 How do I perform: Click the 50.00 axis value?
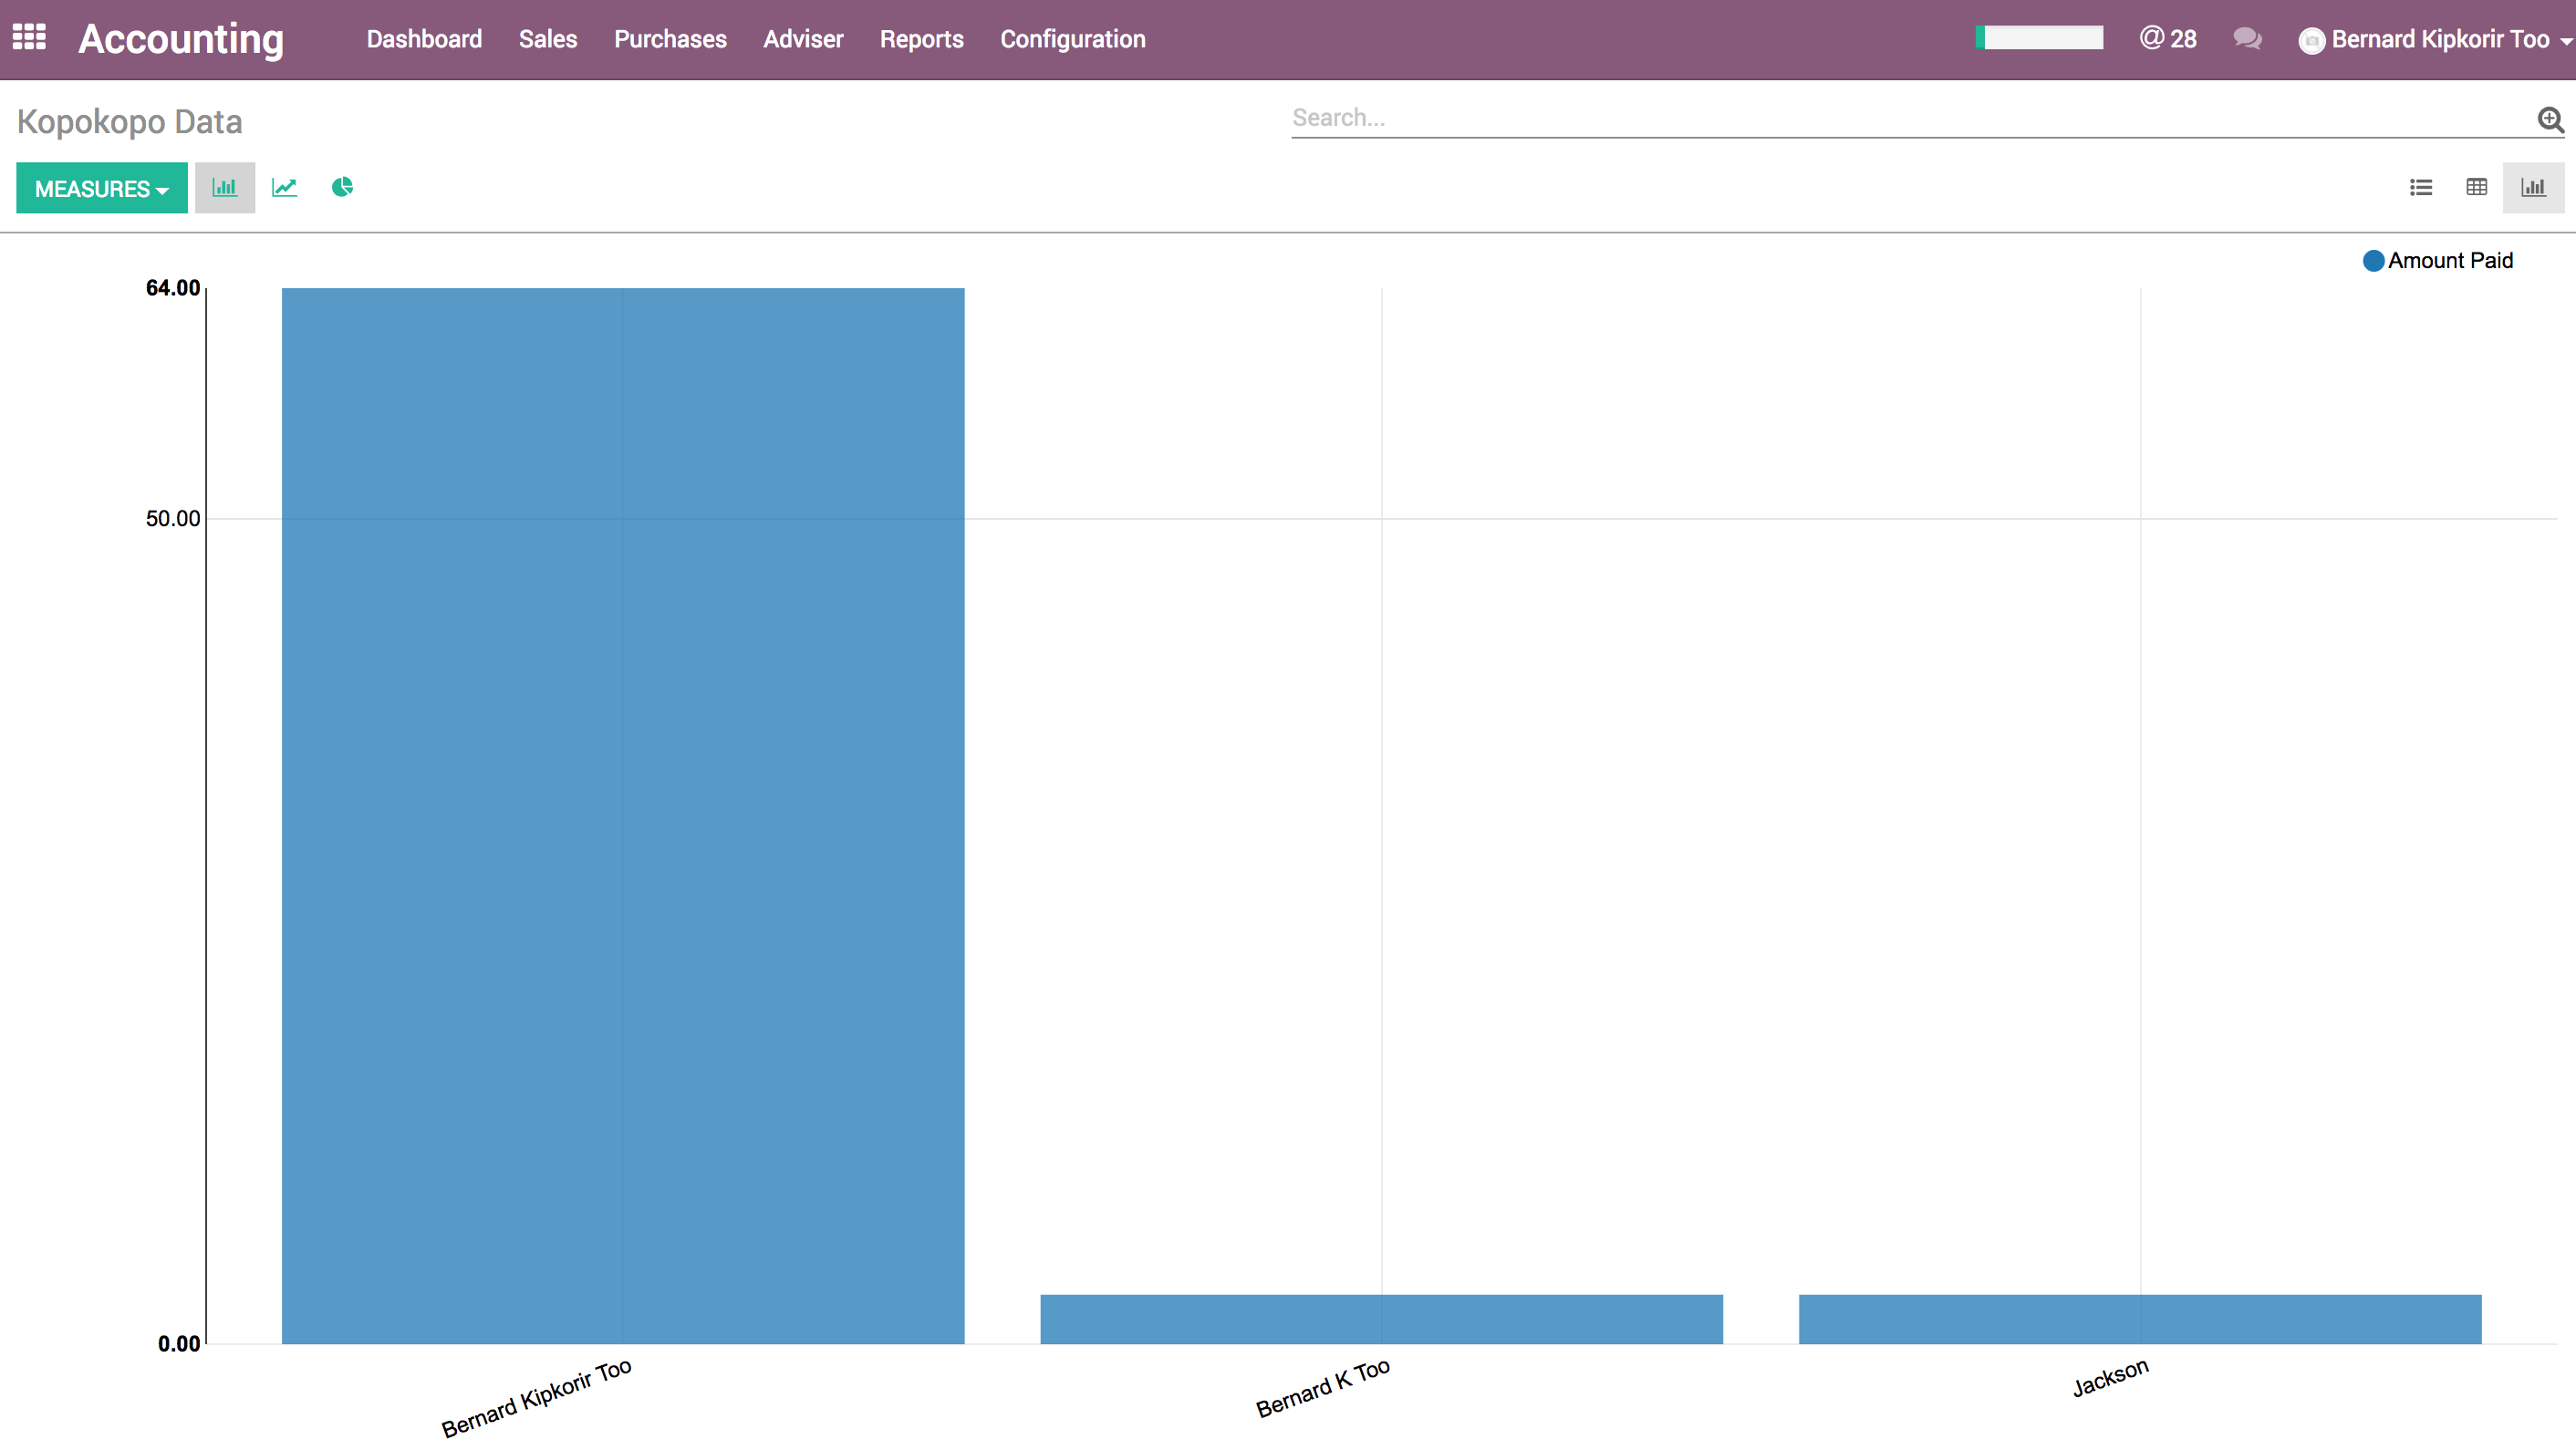click(x=173, y=518)
